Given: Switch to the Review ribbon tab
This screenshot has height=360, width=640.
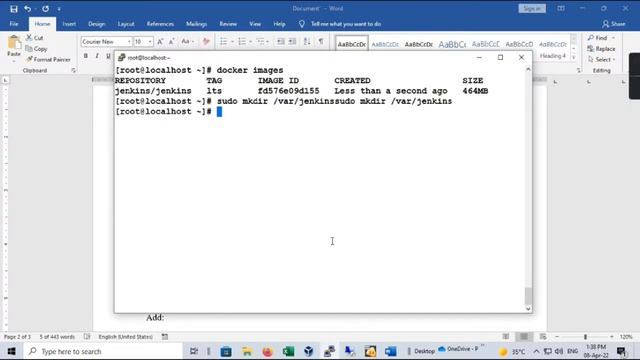Looking at the screenshot, I should pos(228,24).
